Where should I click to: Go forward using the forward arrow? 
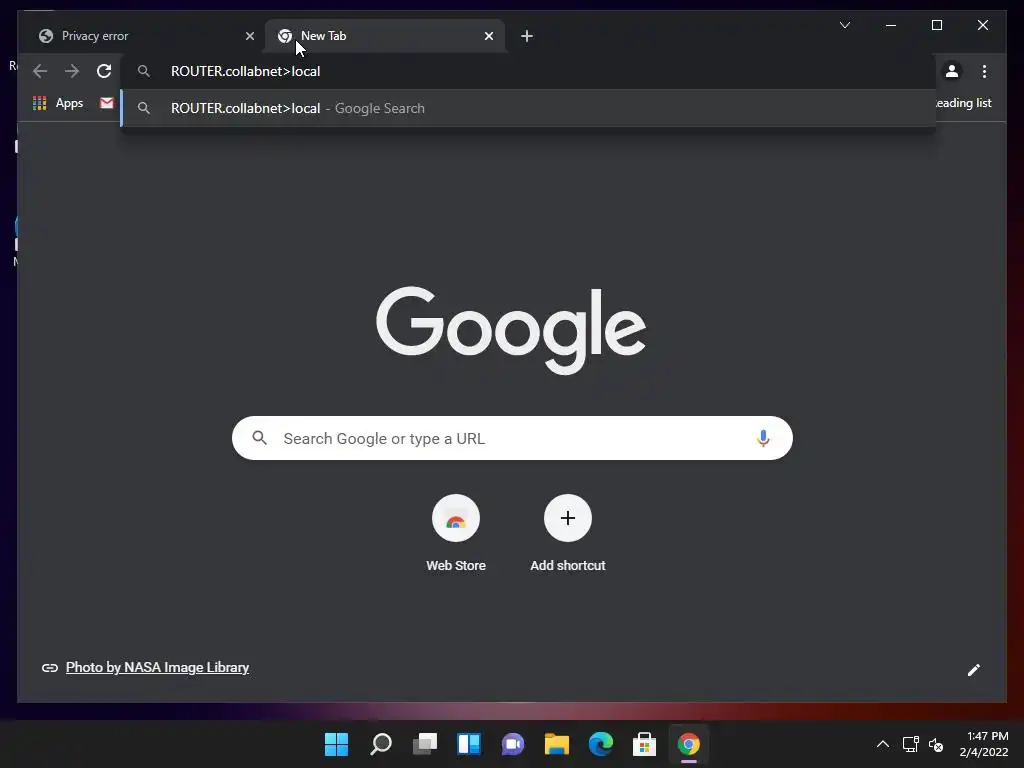(x=72, y=71)
